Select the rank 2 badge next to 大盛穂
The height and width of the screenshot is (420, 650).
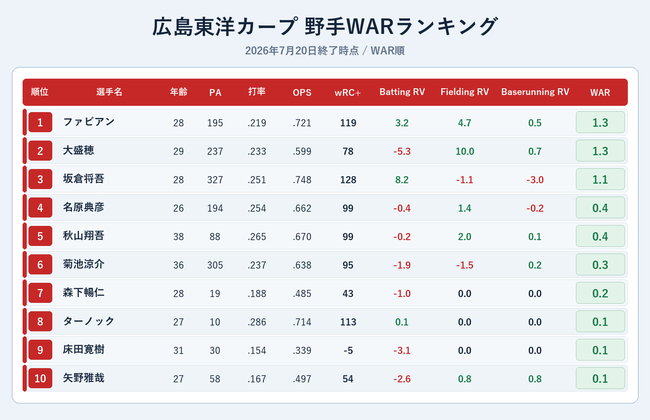coord(40,151)
